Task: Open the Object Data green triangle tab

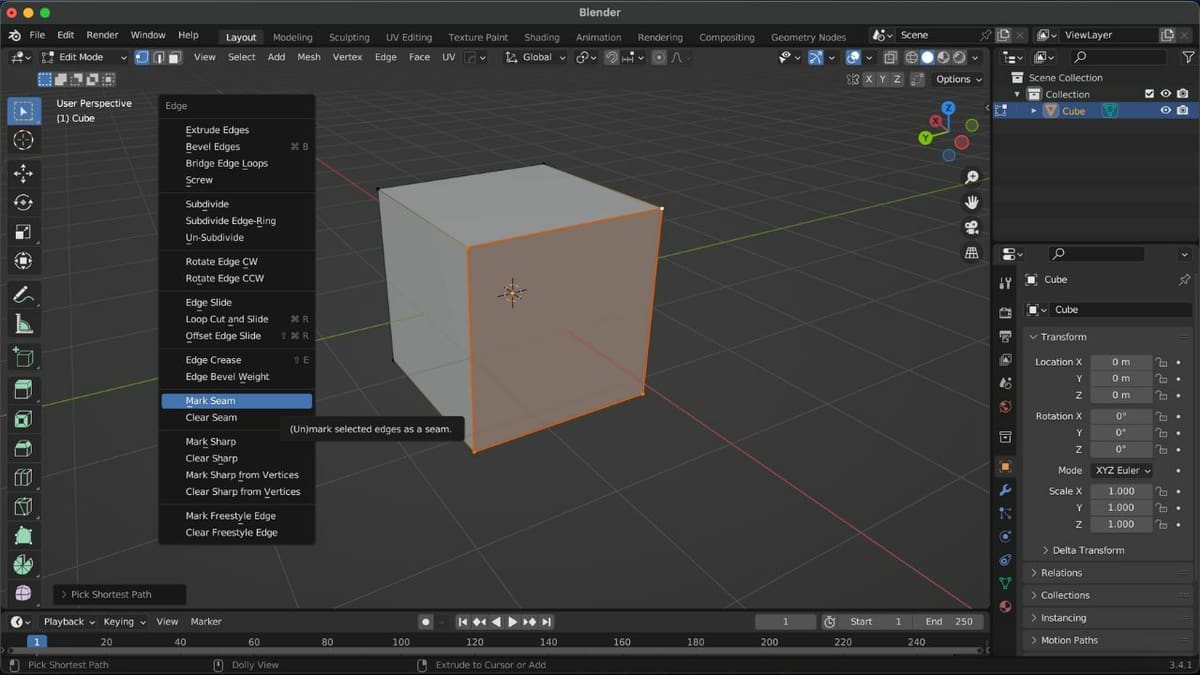Action: coord(1005,583)
